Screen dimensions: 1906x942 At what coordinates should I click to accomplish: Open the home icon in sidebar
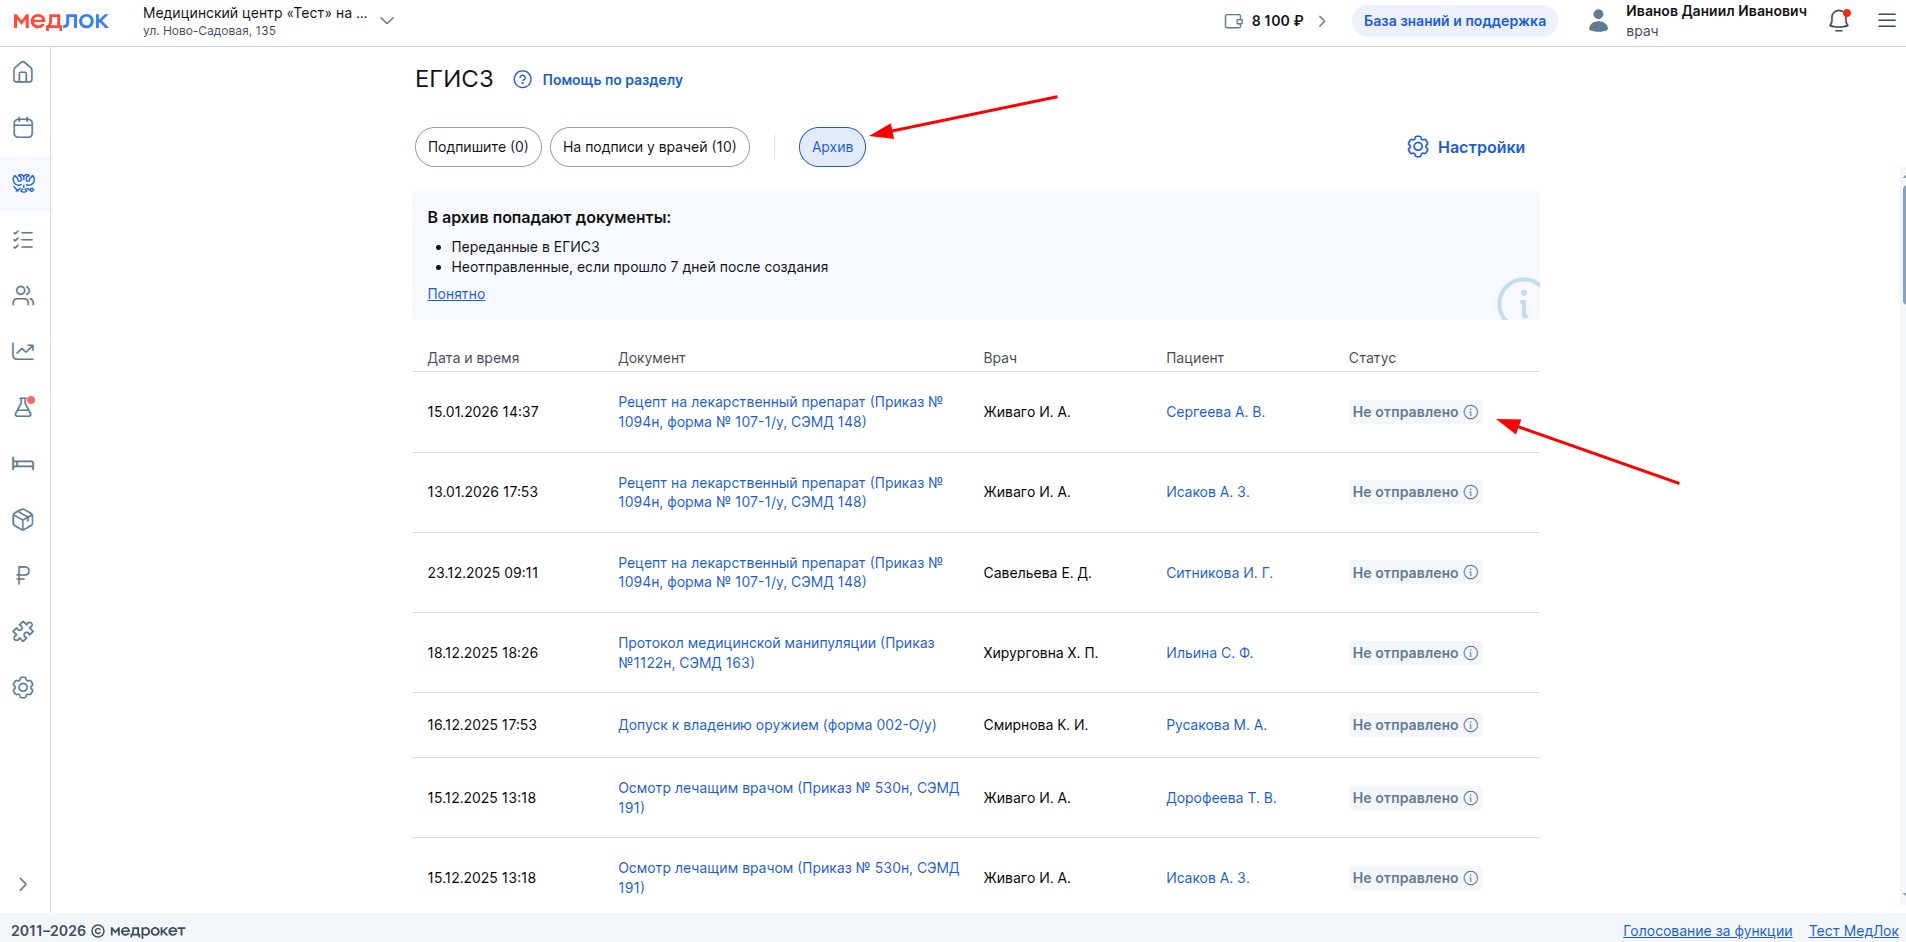23,72
